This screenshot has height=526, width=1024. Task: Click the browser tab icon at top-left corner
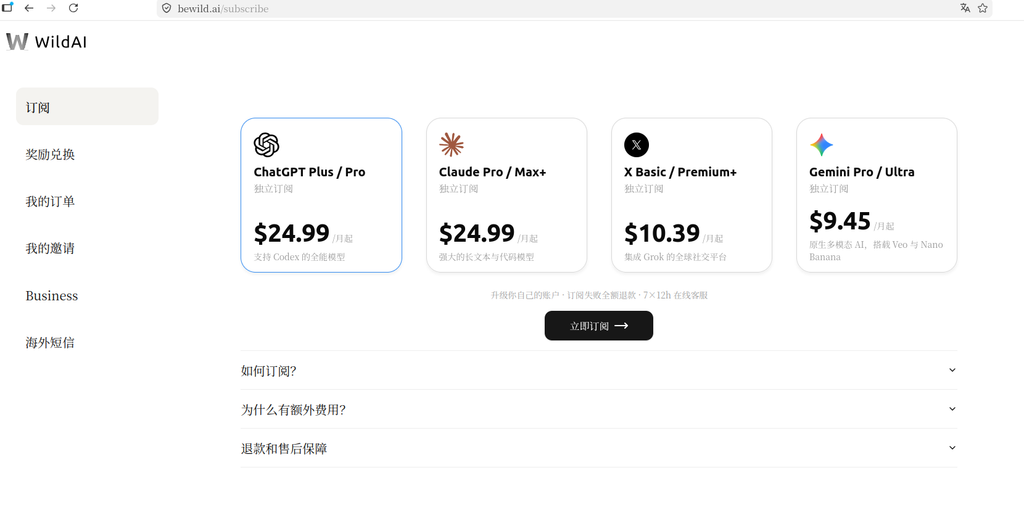7,7
